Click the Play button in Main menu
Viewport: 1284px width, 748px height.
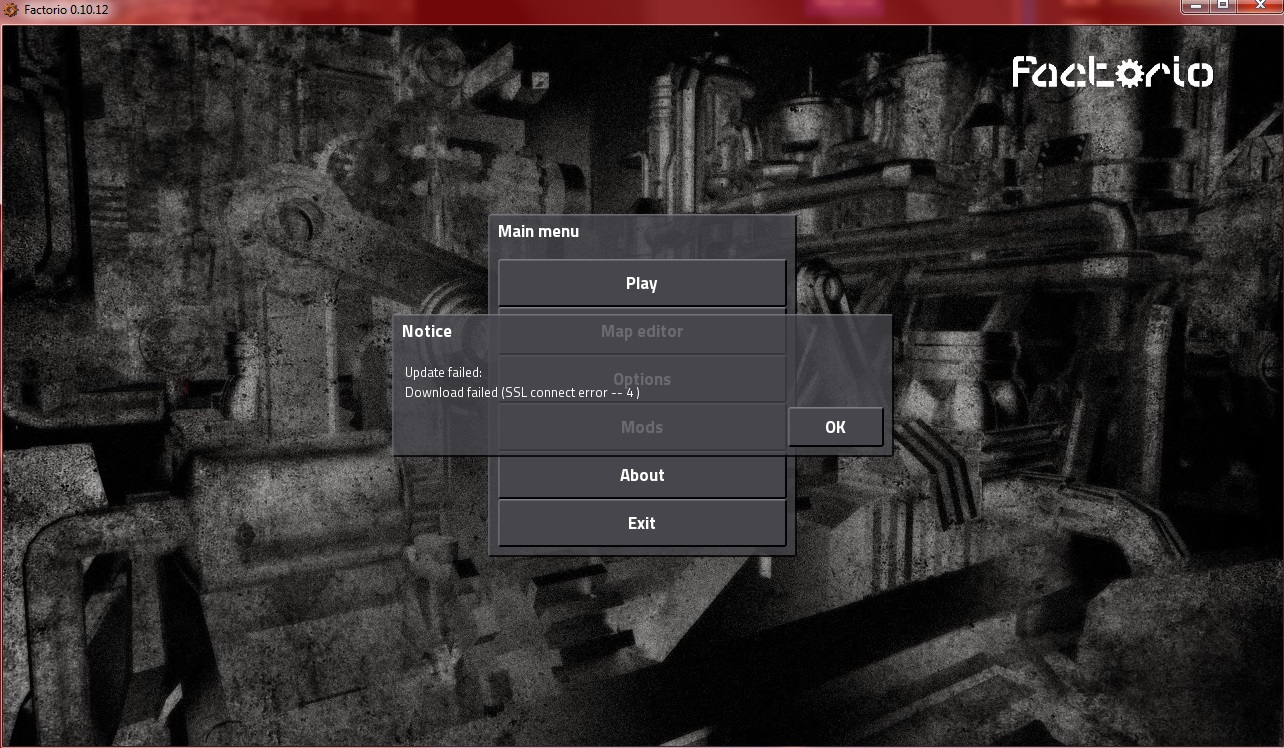pos(642,283)
